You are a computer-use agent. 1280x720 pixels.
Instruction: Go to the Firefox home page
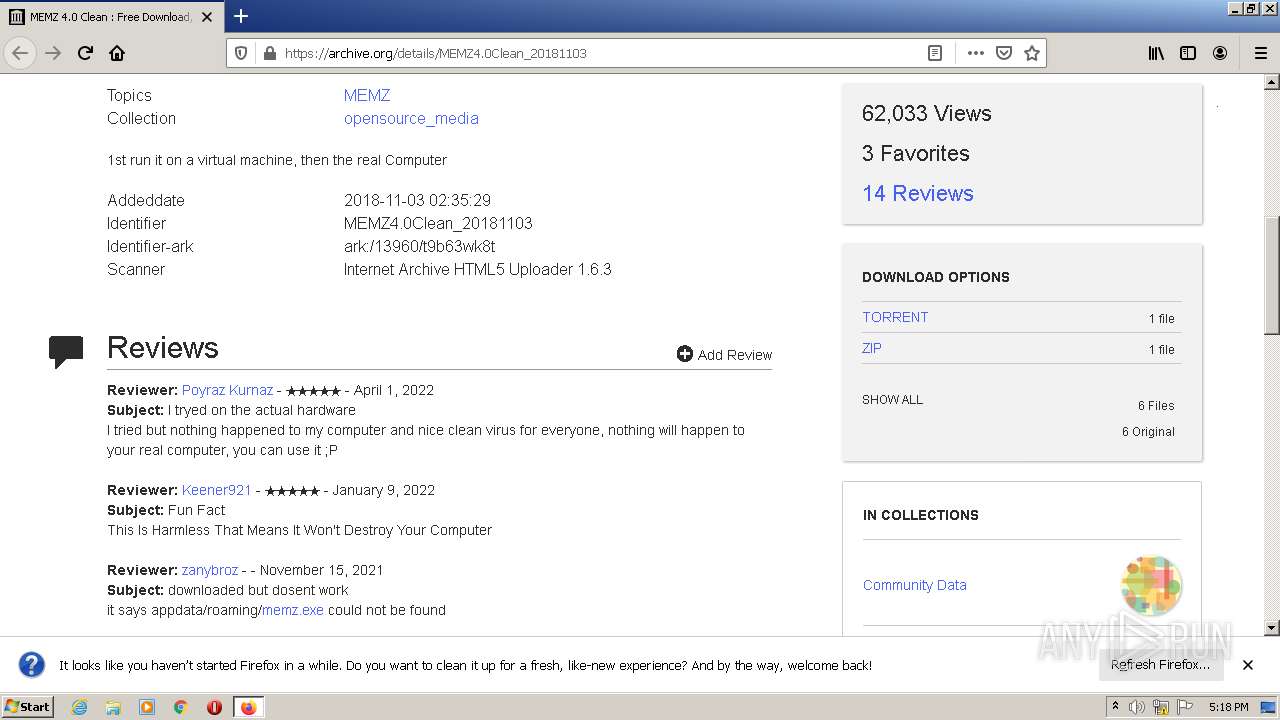(117, 53)
